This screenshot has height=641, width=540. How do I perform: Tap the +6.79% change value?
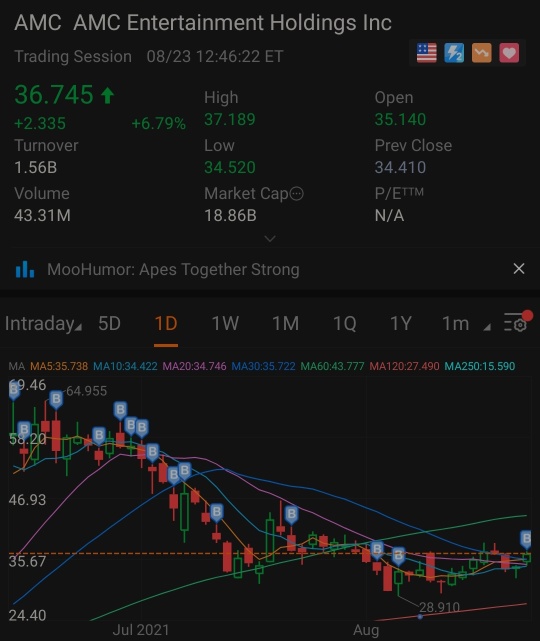coord(159,123)
